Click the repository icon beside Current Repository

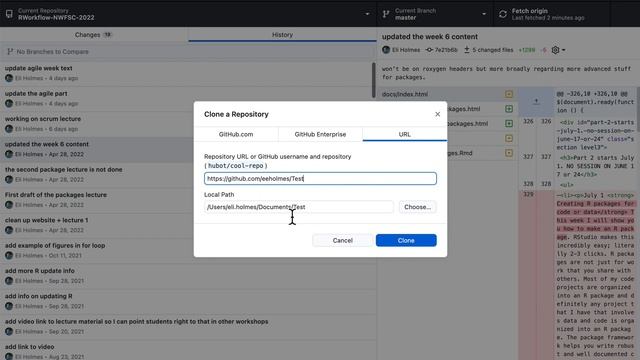coord(9,14)
